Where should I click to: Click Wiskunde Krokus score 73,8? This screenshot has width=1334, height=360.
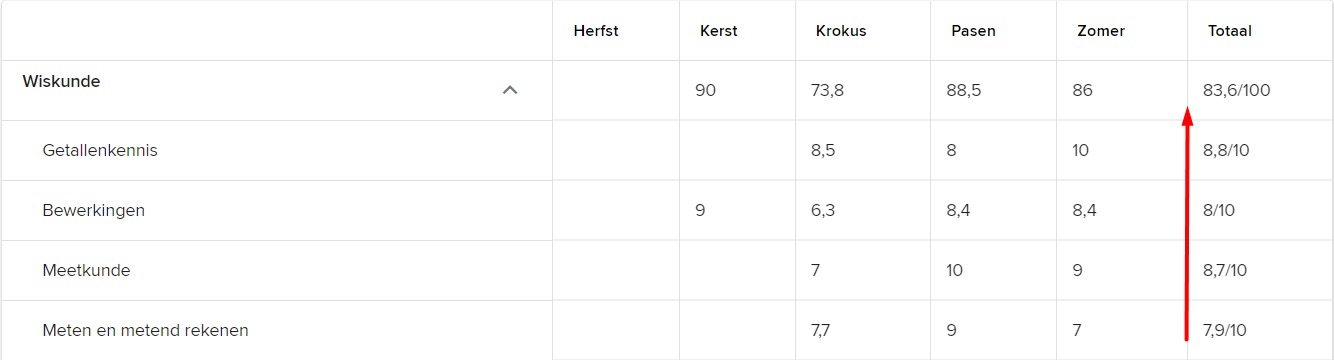pyautogui.click(x=827, y=90)
